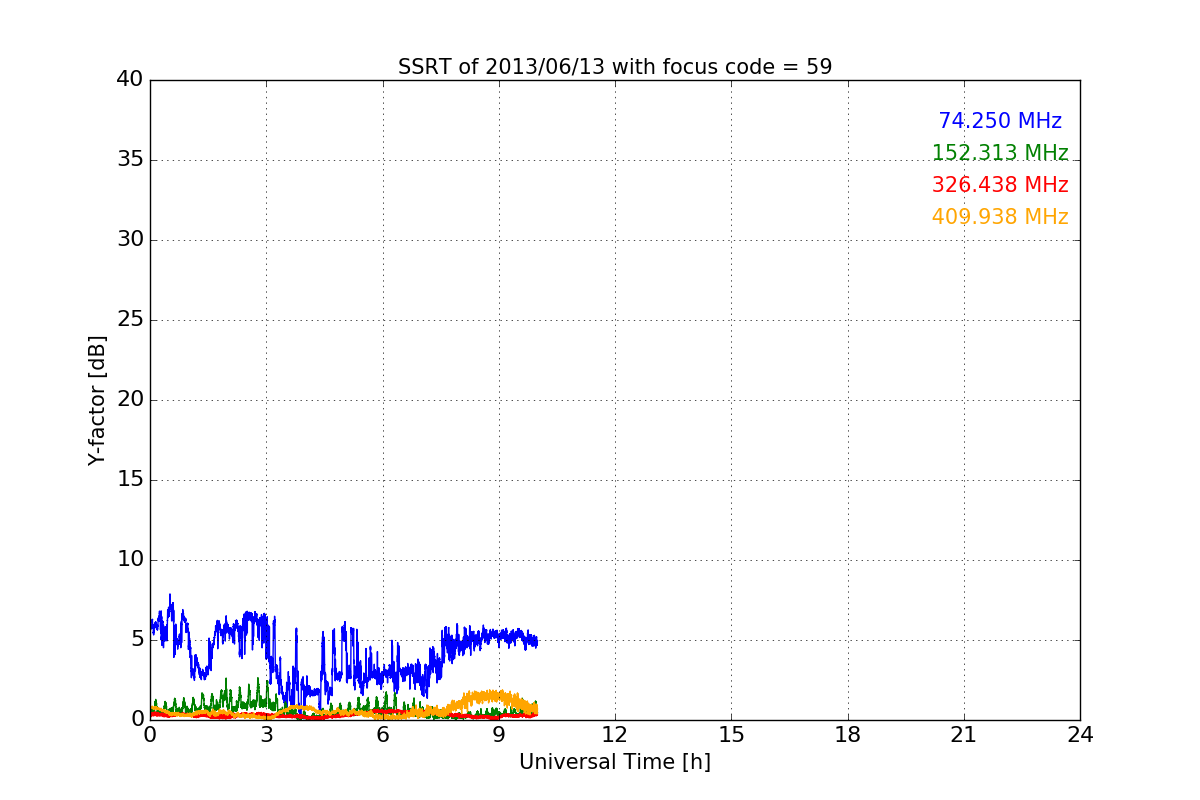The width and height of the screenshot is (1200, 800).
Task: Select the plot title 'SSRT of 2013/06/13 with focus code = 59'
Action: pyautogui.click(x=615, y=67)
